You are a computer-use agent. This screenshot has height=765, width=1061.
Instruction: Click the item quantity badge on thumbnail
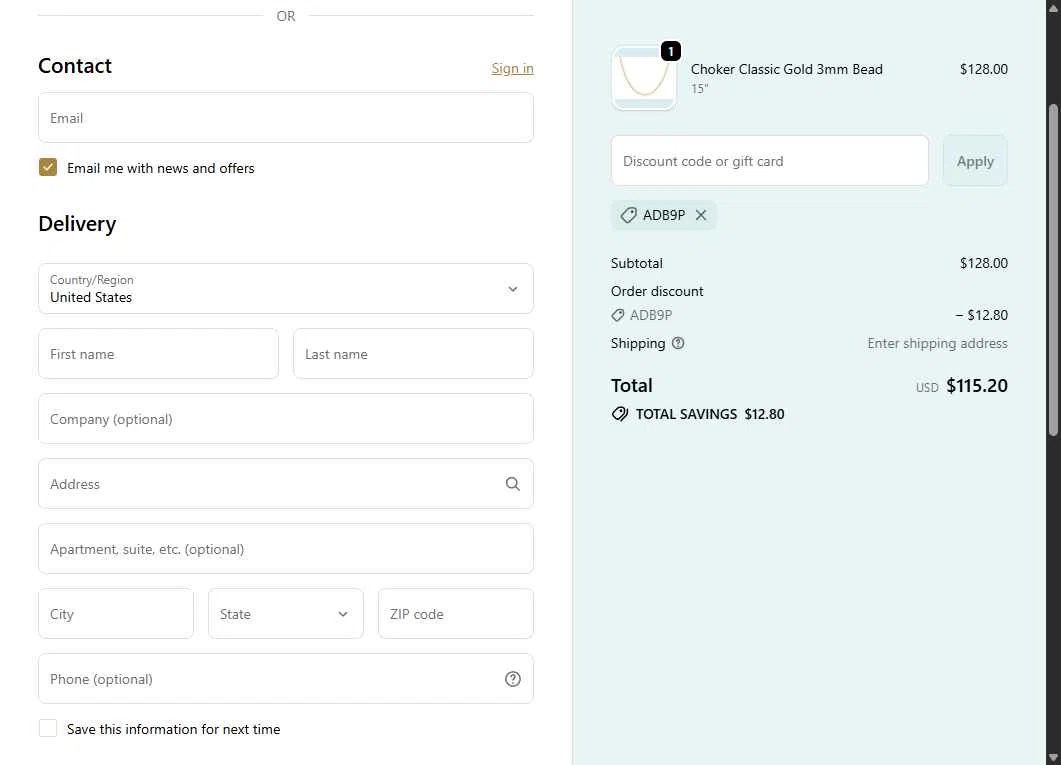pyautogui.click(x=670, y=51)
